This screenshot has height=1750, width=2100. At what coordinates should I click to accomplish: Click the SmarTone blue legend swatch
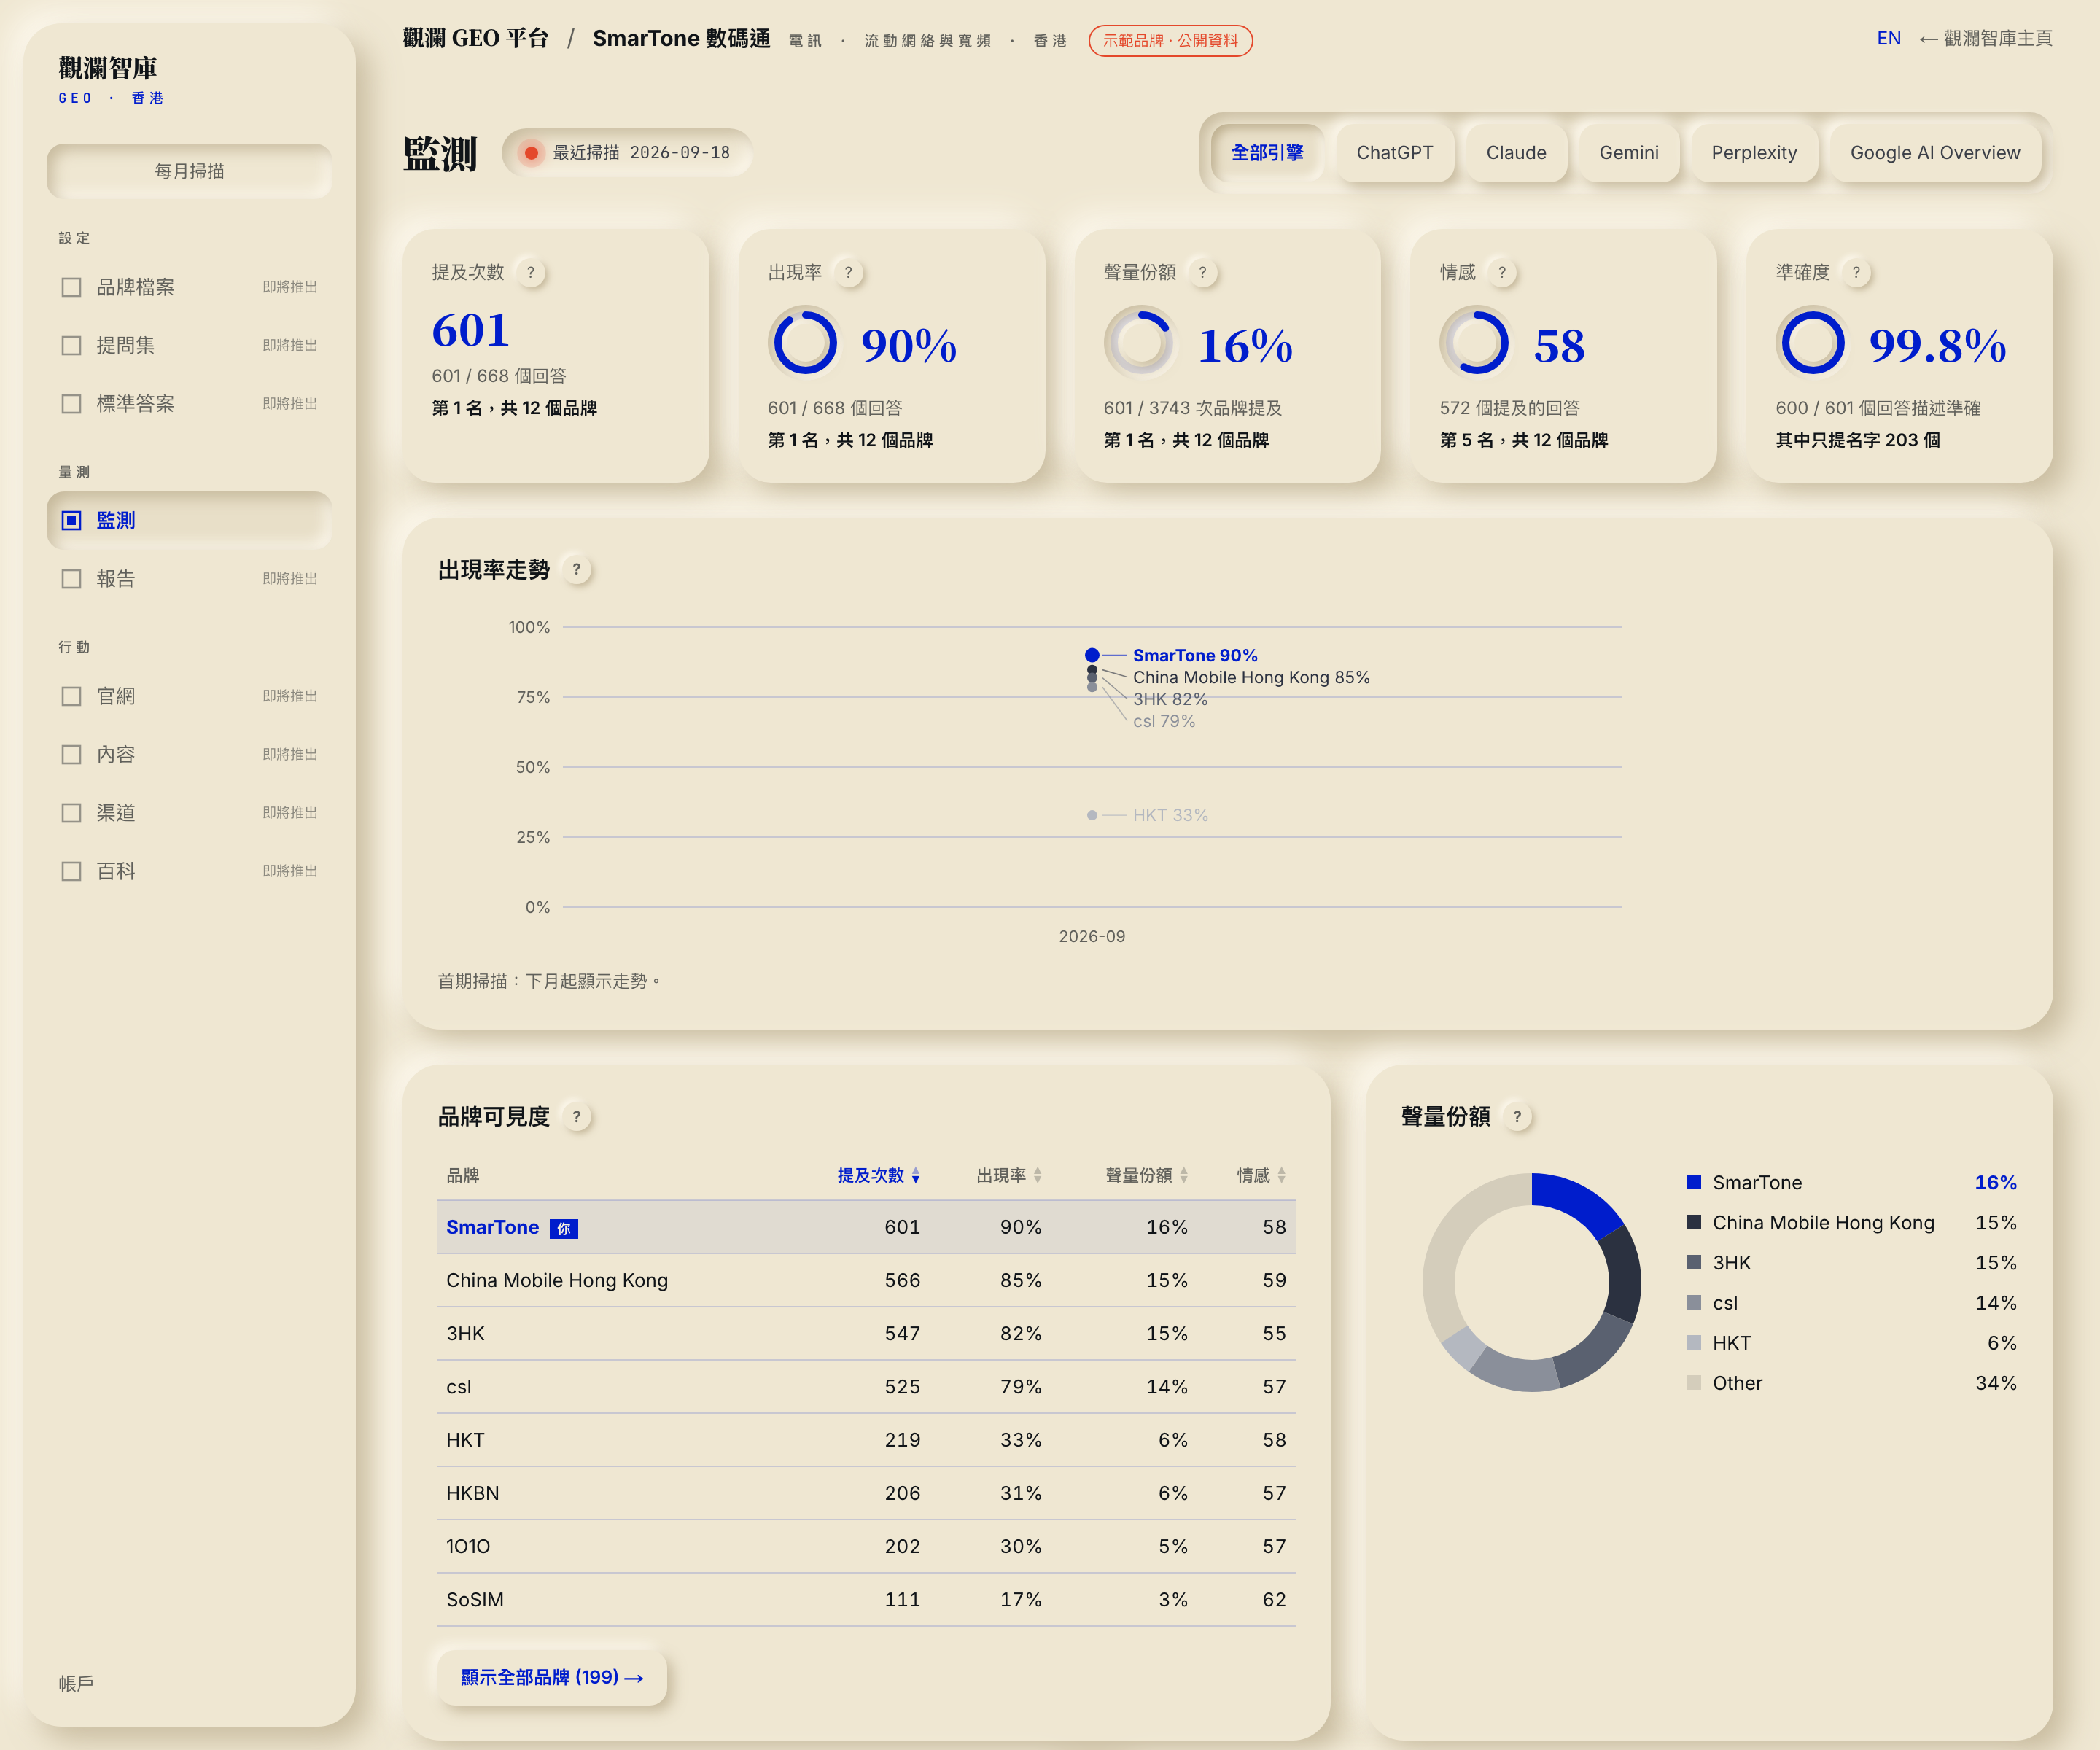(x=1694, y=1182)
